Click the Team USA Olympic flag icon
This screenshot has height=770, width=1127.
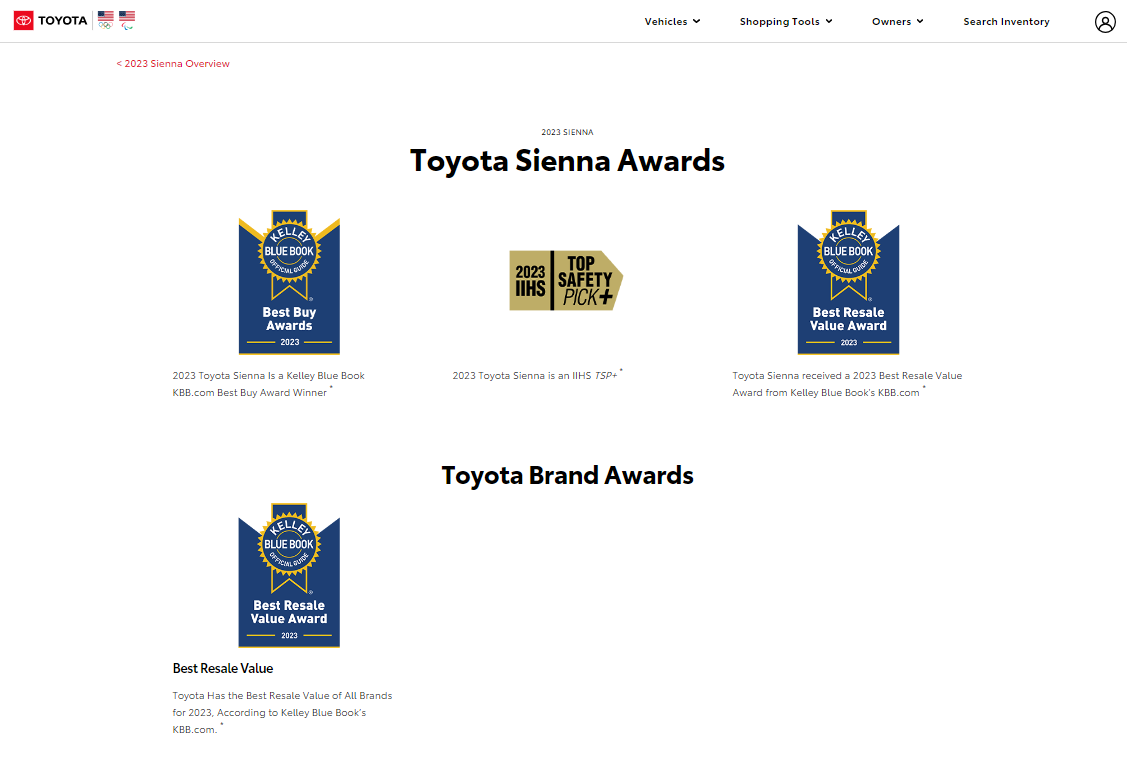click(x=106, y=20)
